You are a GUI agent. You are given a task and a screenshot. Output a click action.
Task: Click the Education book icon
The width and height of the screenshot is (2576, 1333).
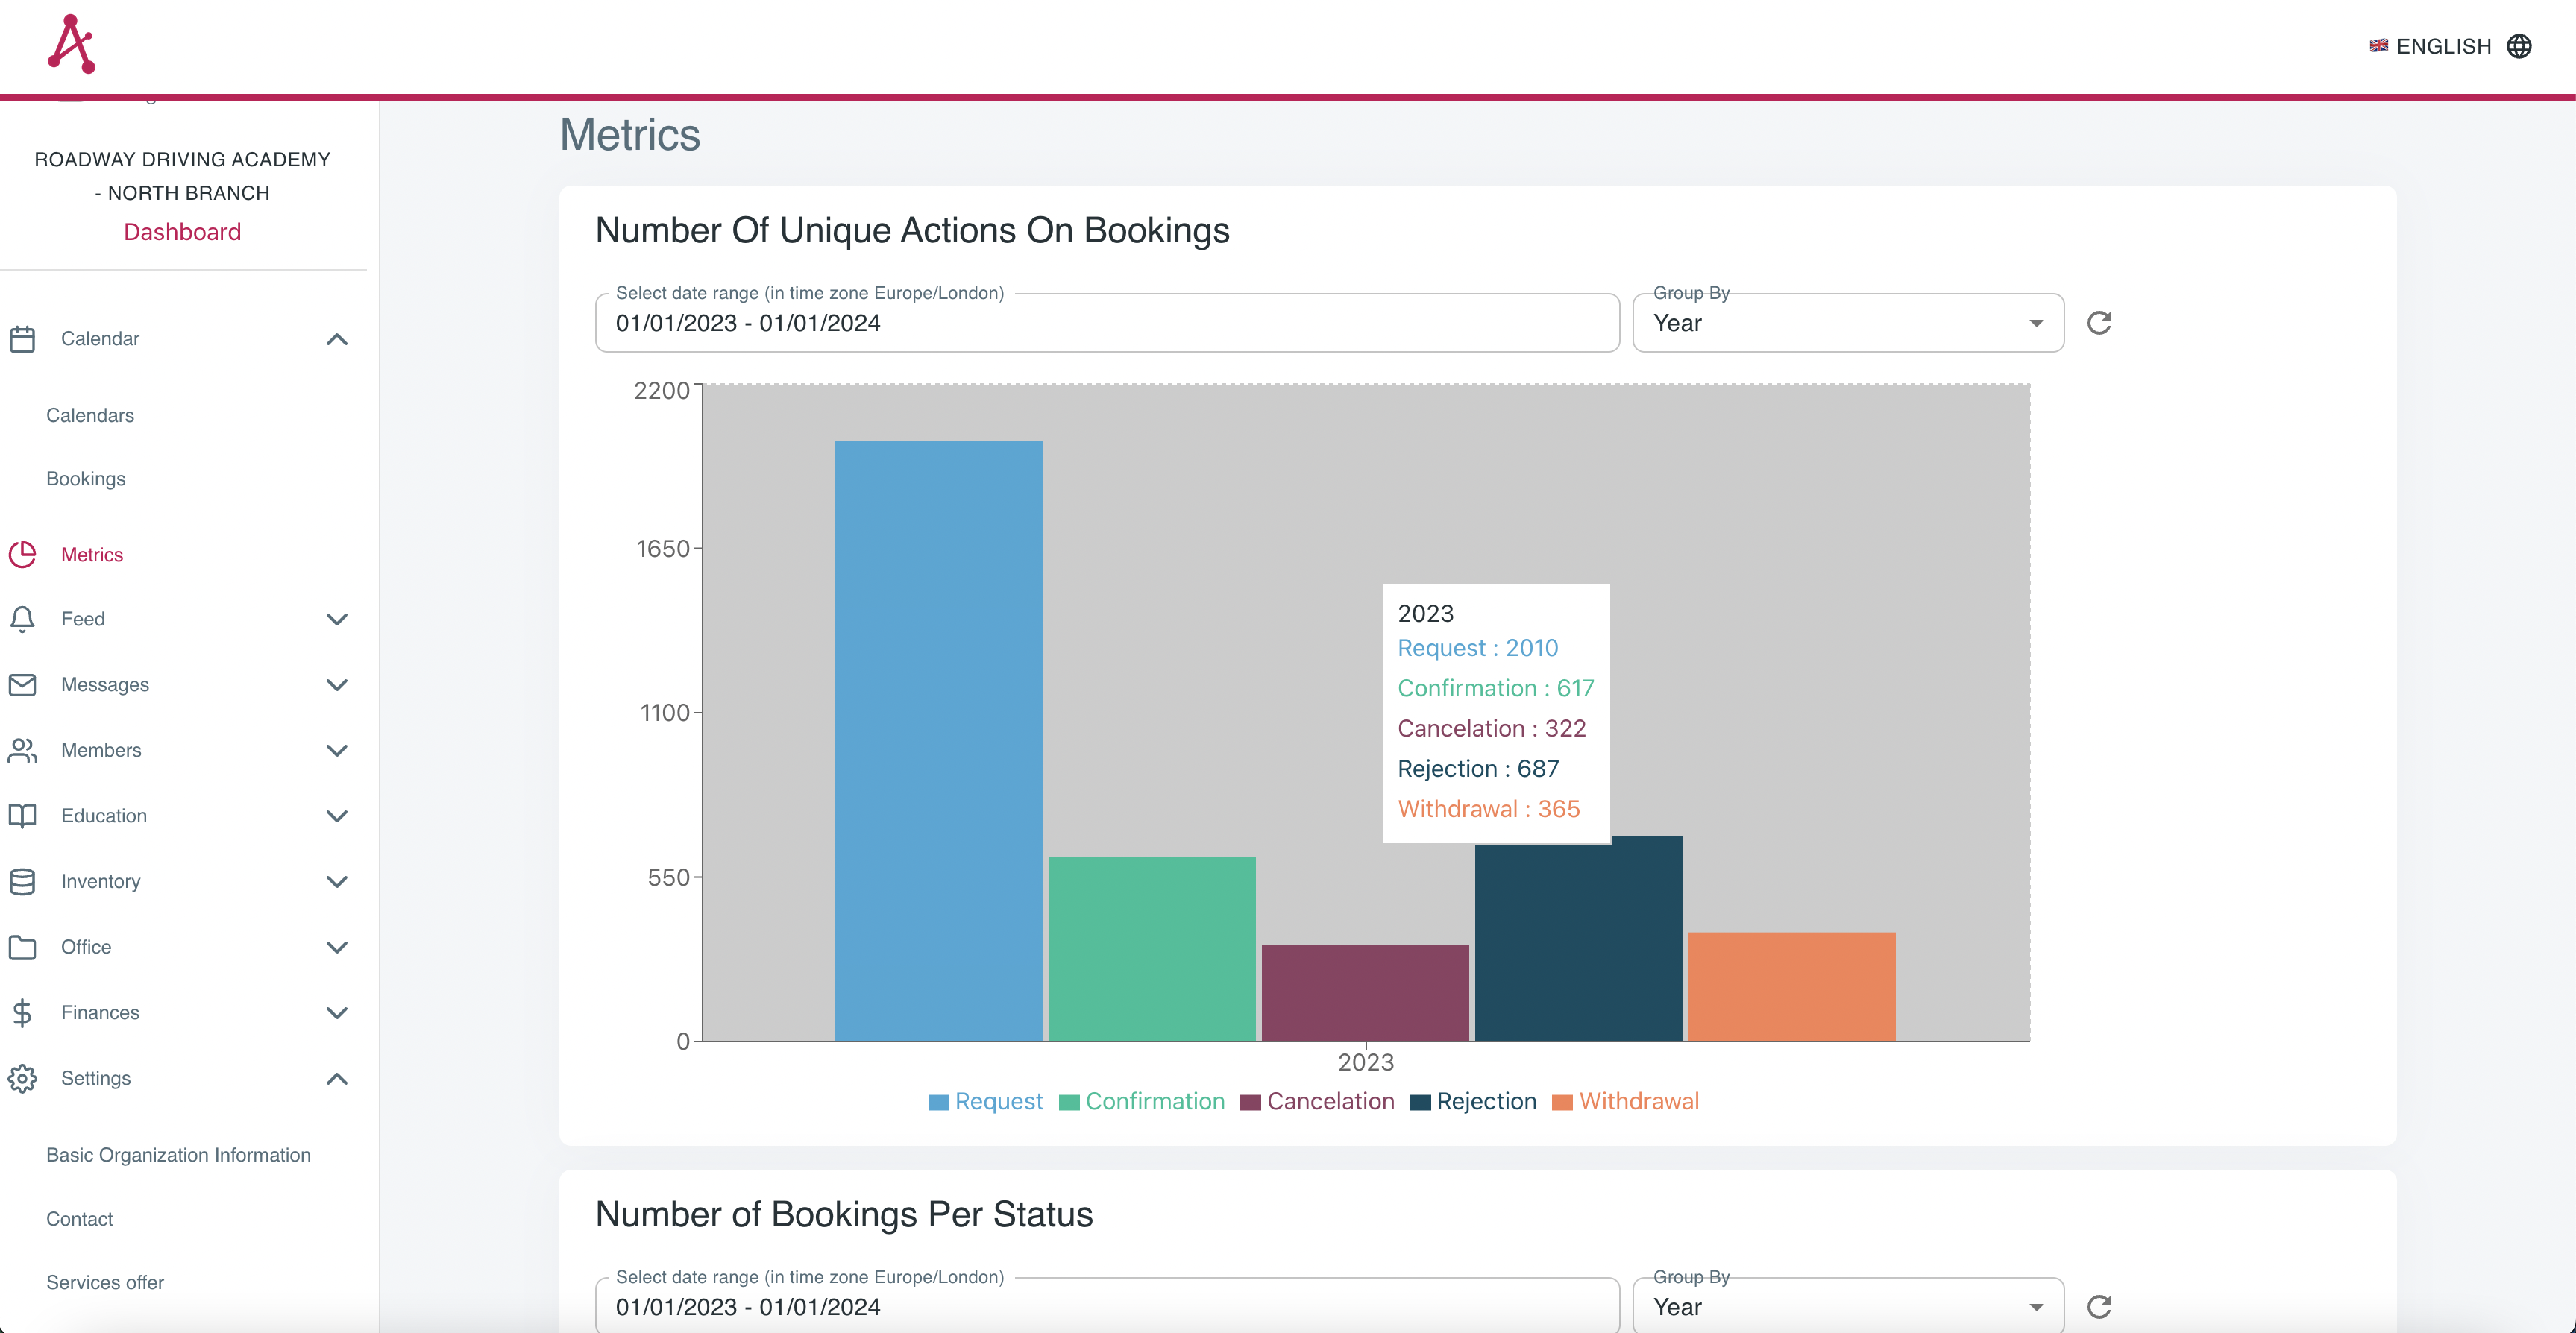tap(23, 816)
